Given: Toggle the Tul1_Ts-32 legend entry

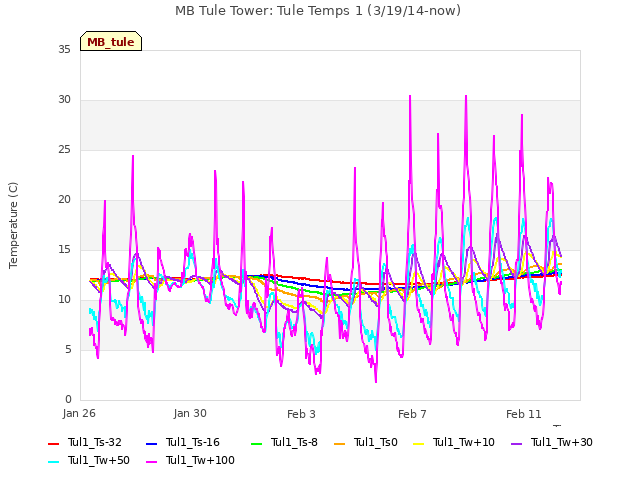Looking at the screenshot, I should [85, 442].
